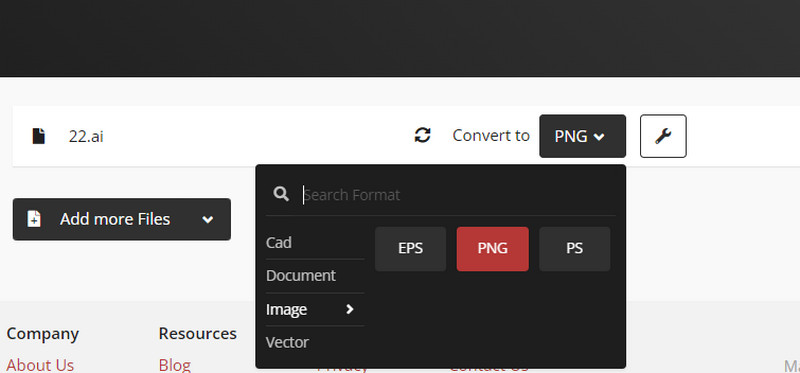Click the document plus icon on Add more Files
Screen dimensions: 800x373
click(x=34, y=219)
